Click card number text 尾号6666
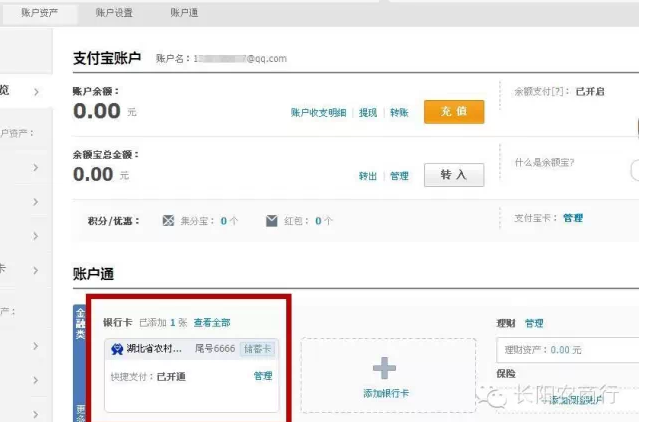Image resolution: width=655 pixels, height=422 pixels. point(215,348)
